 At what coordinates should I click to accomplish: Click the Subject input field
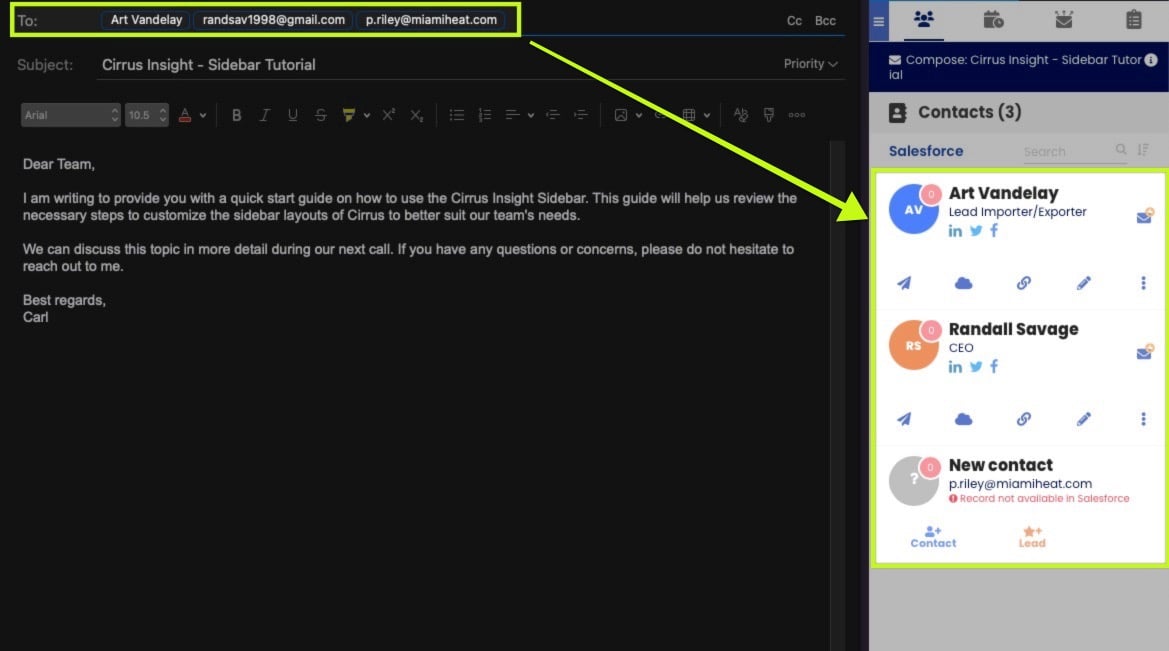432,65
